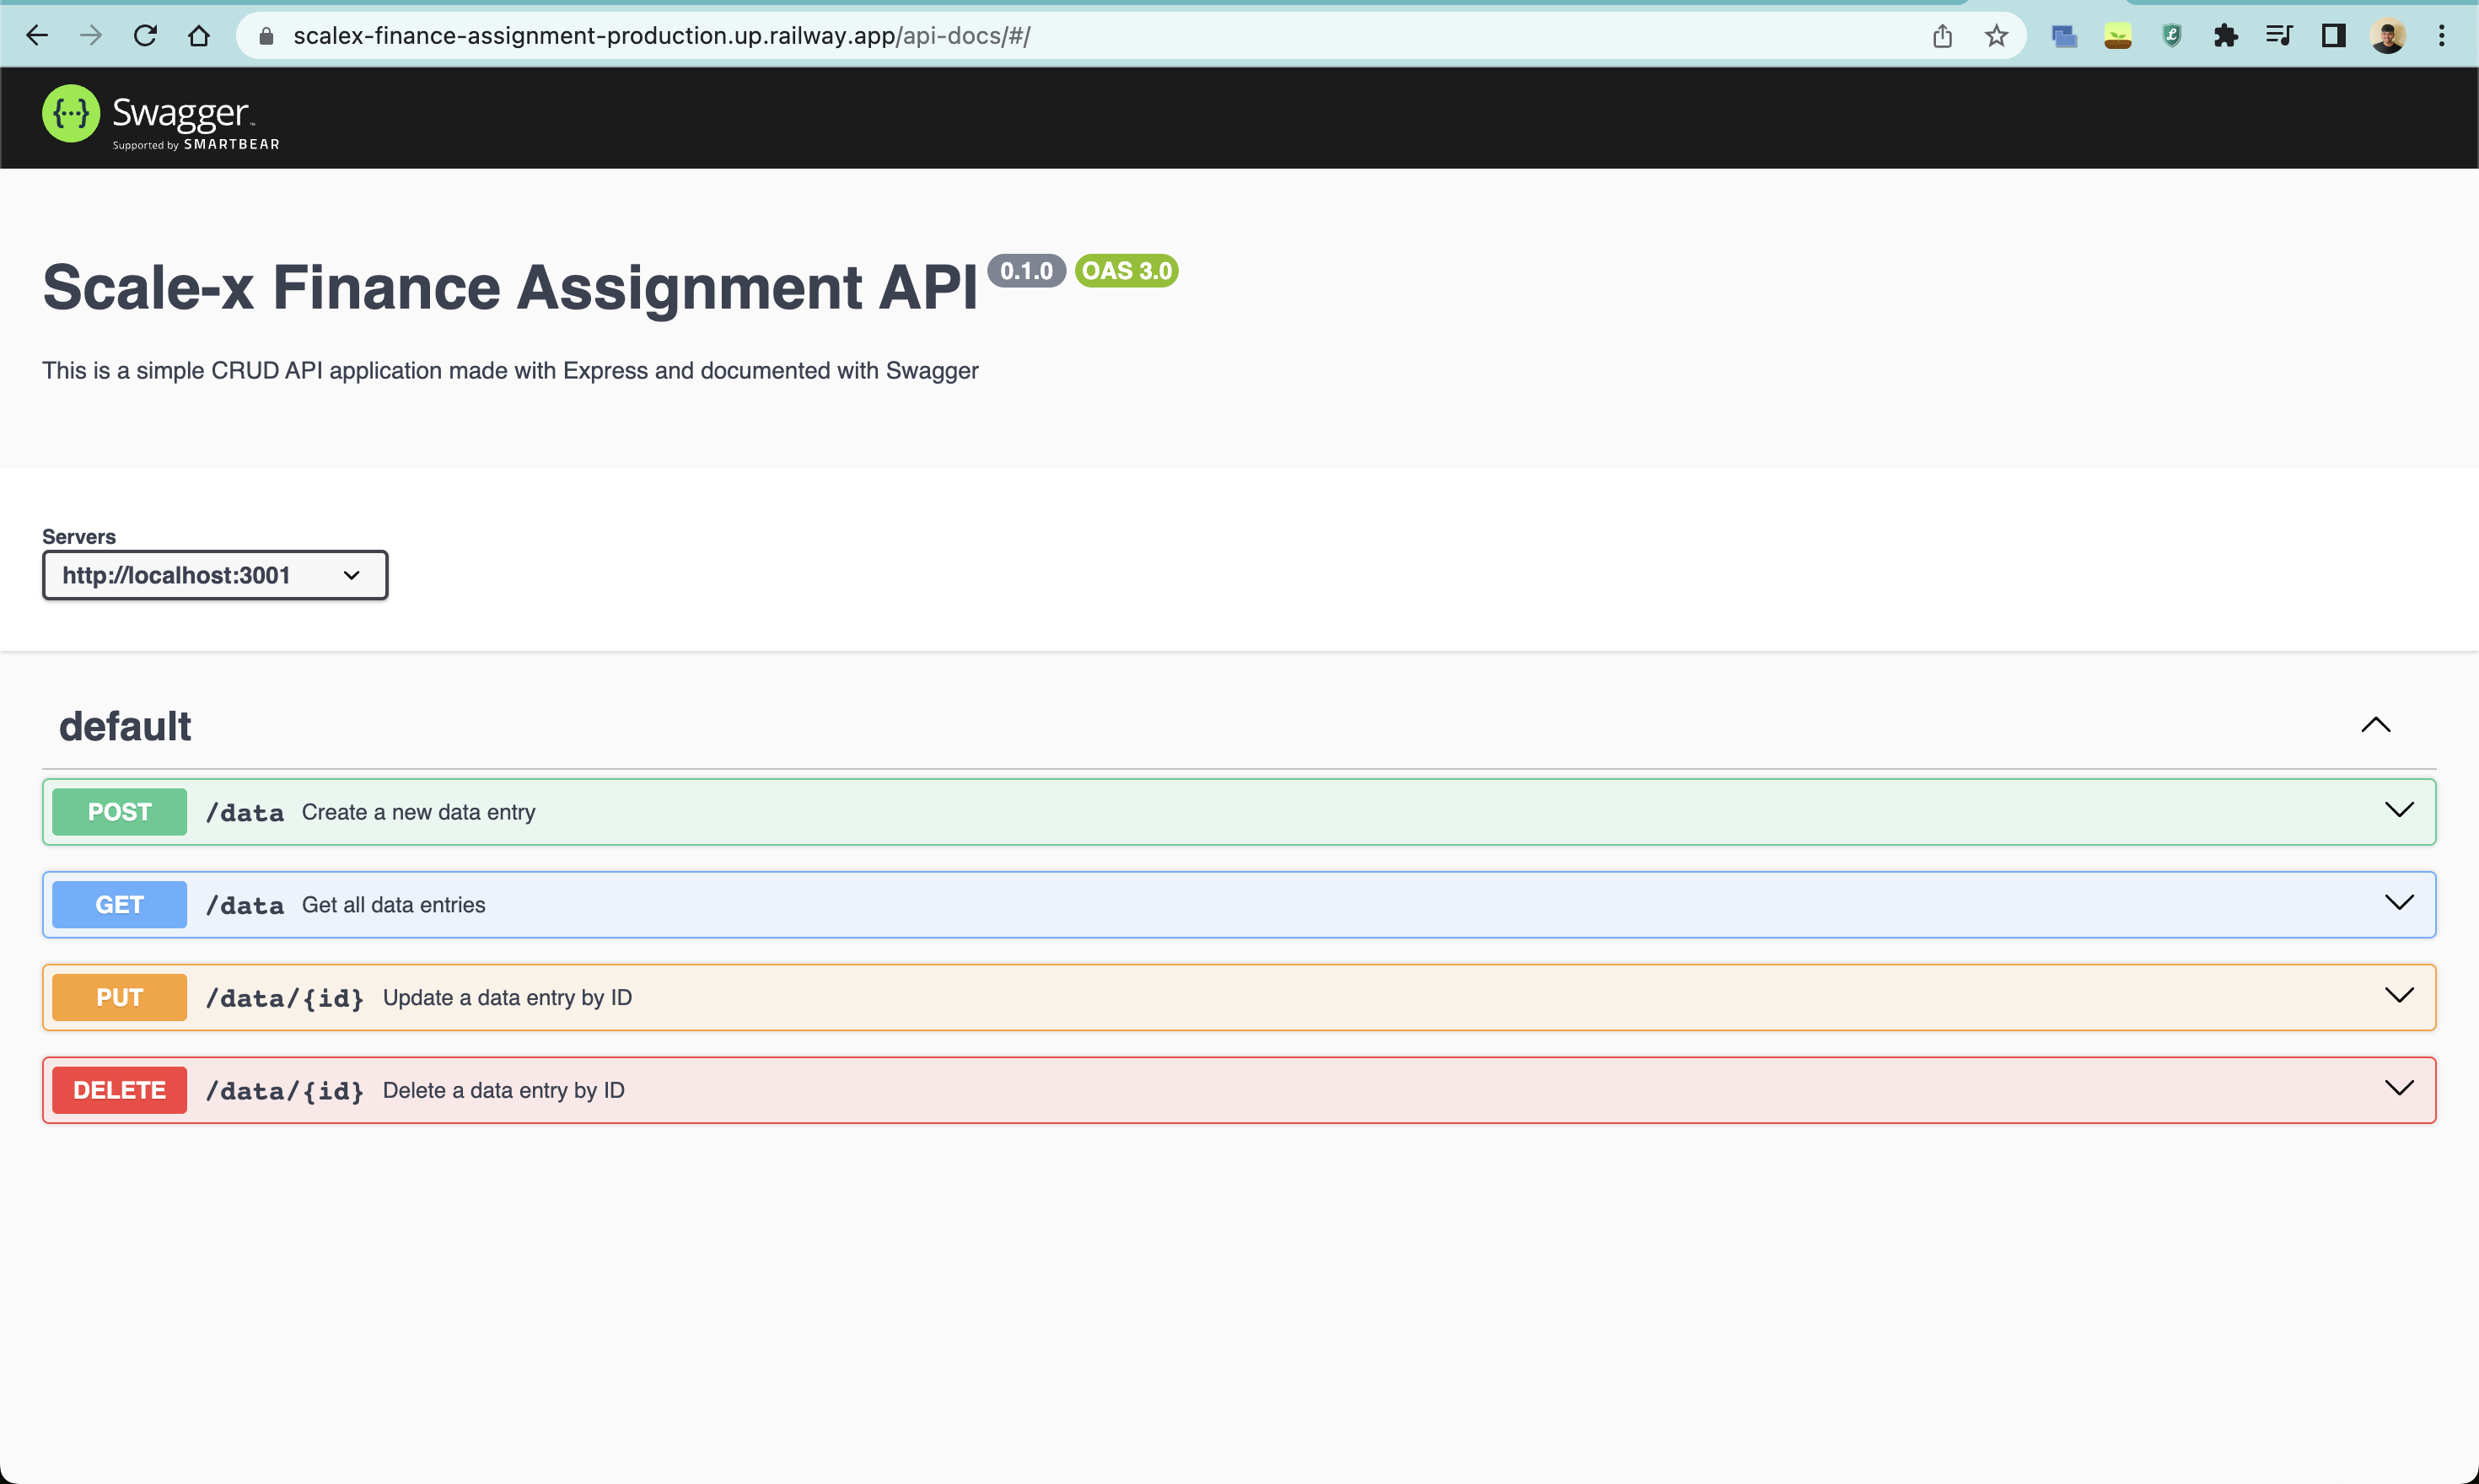Click the default section title

(125, 726)
